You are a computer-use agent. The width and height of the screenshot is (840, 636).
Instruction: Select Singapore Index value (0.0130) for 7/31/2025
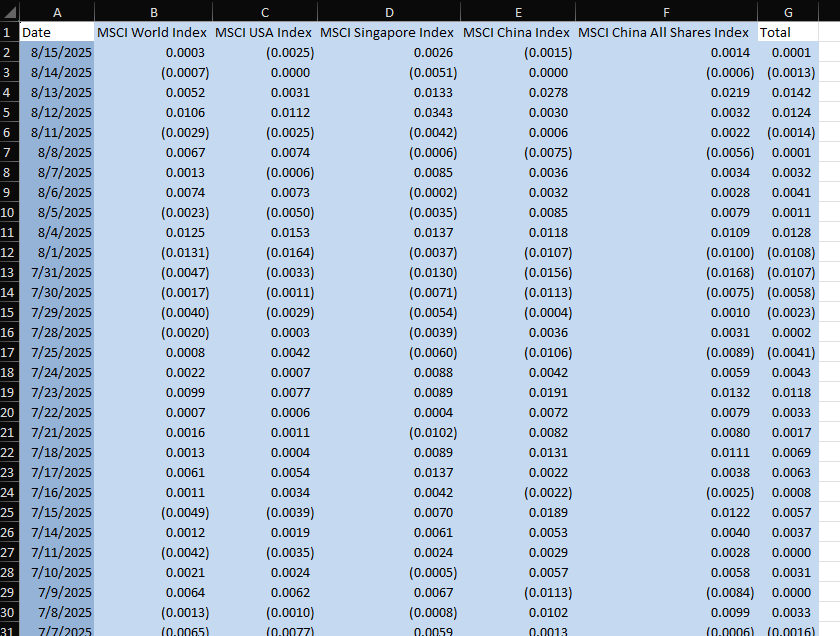coord(389,272)
